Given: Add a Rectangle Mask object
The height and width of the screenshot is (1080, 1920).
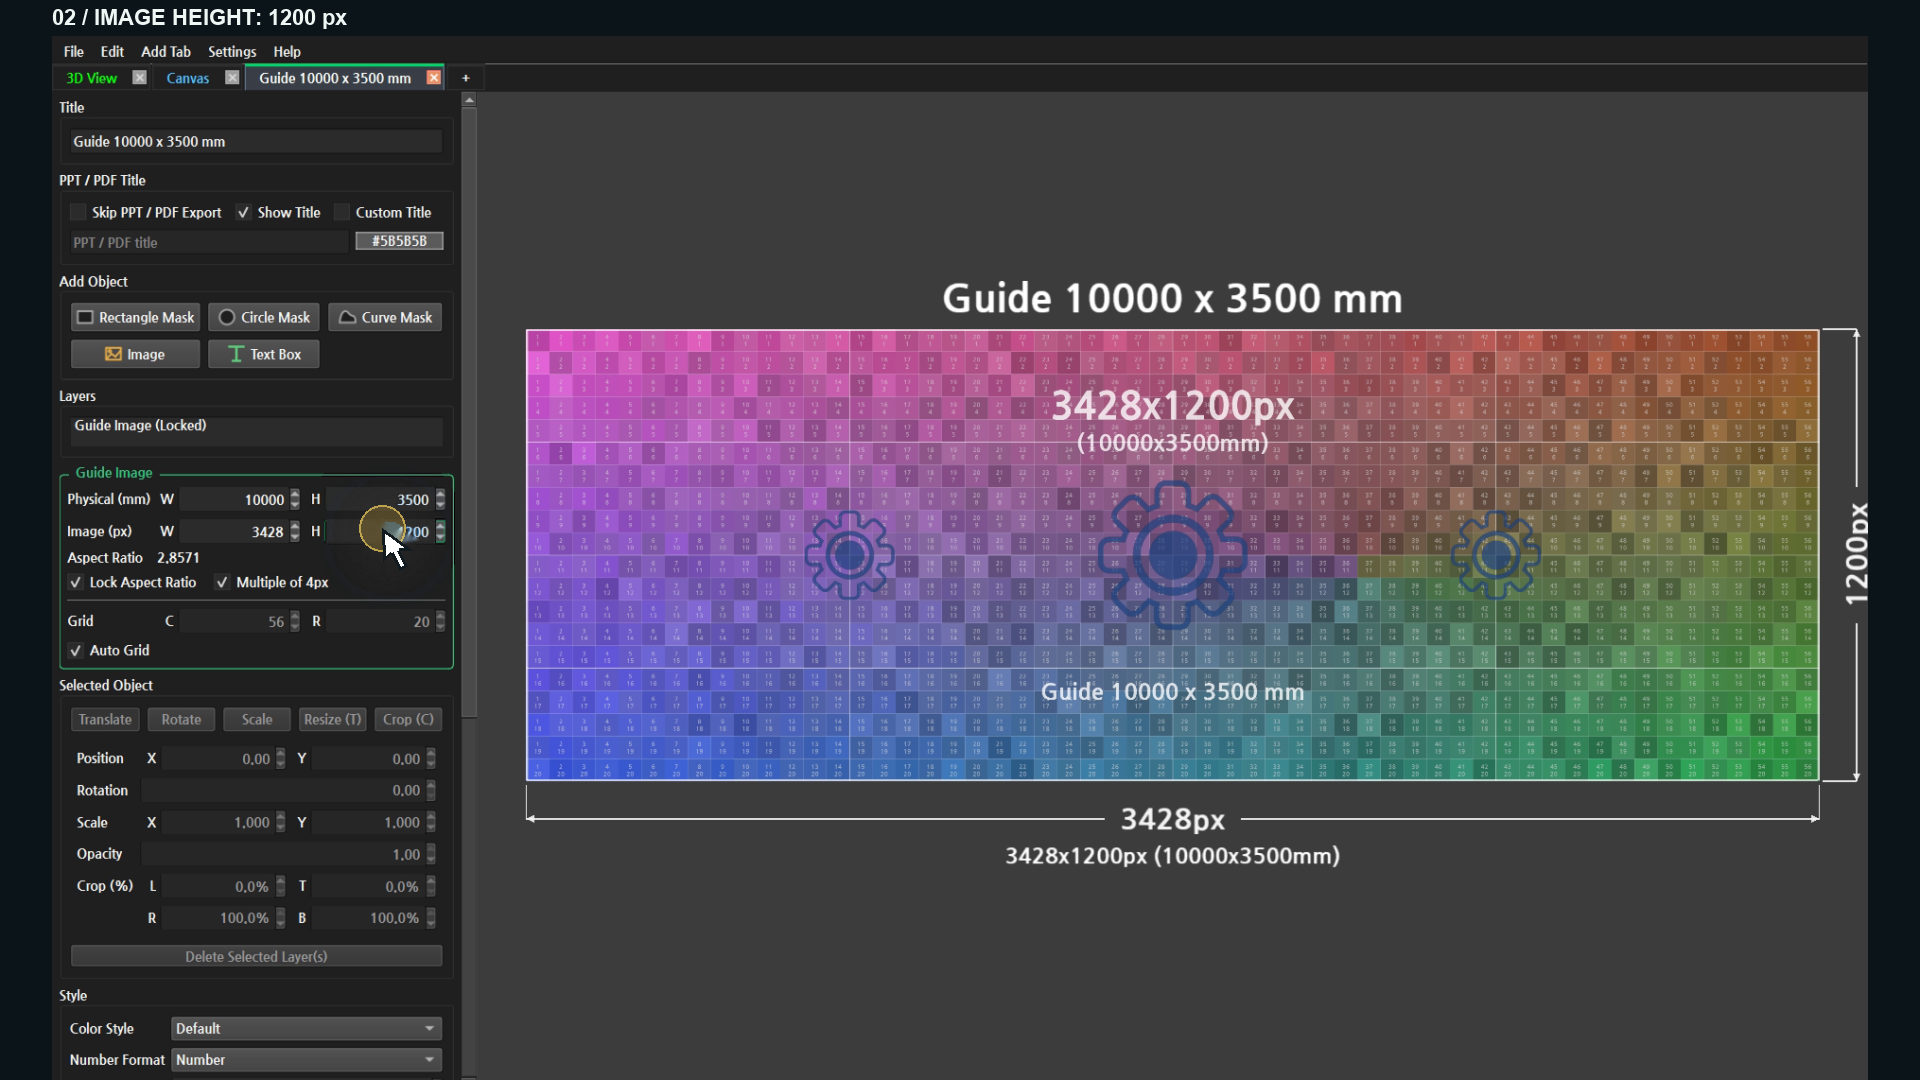Looking at the screenshot, I should pyautogui.click(x=135, y=317).
